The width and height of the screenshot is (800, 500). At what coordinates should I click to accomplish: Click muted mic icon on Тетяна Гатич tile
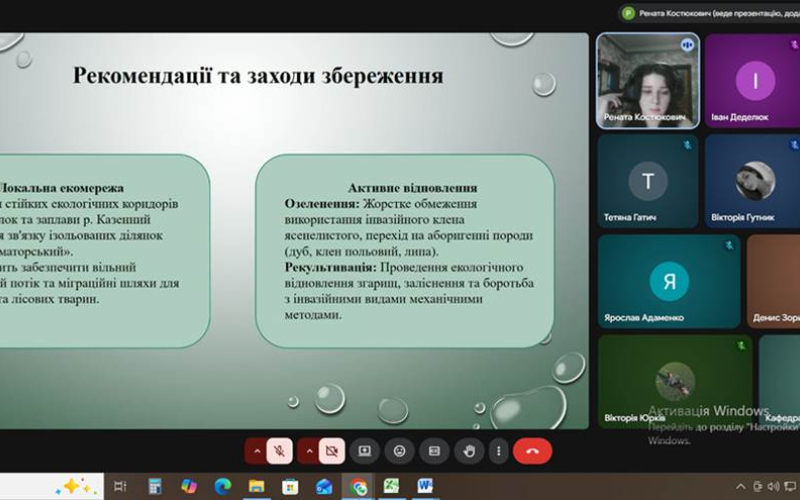pyautogui.click(x=687, y=145)
